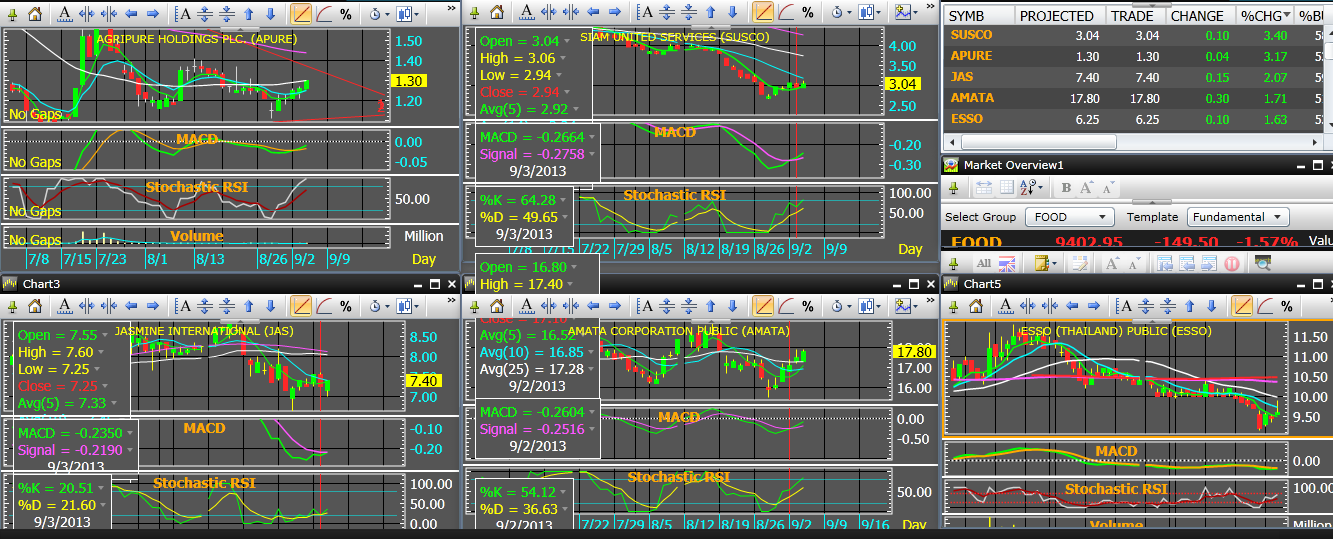Click fit column width icon in Market Overview
This screenshot has width=1333, height=539.
[984, 187]
